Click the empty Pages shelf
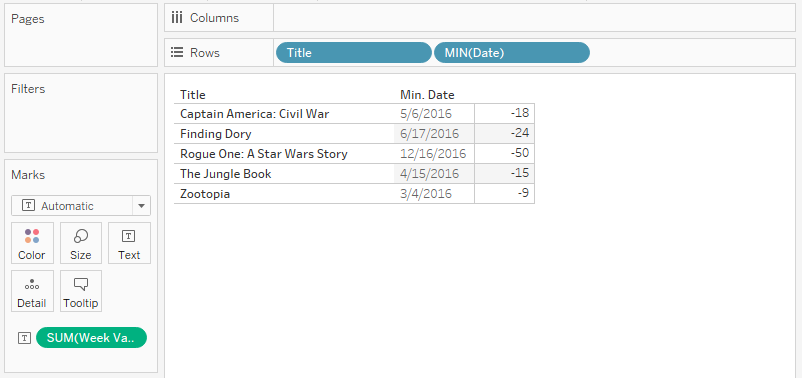 [x=81, y=35]
